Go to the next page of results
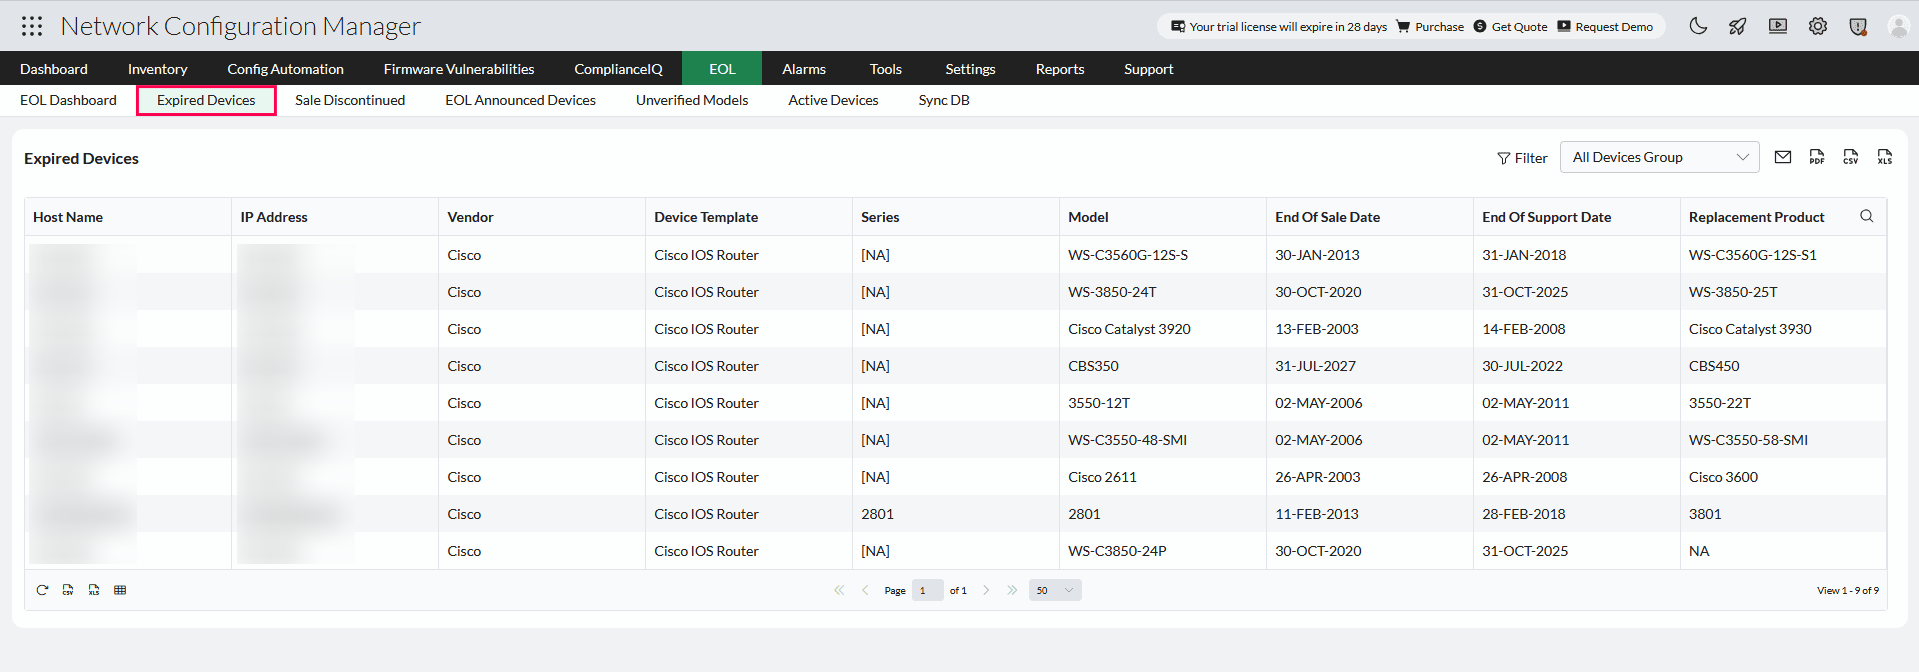 pyautogui.click(x=986, y=590)
